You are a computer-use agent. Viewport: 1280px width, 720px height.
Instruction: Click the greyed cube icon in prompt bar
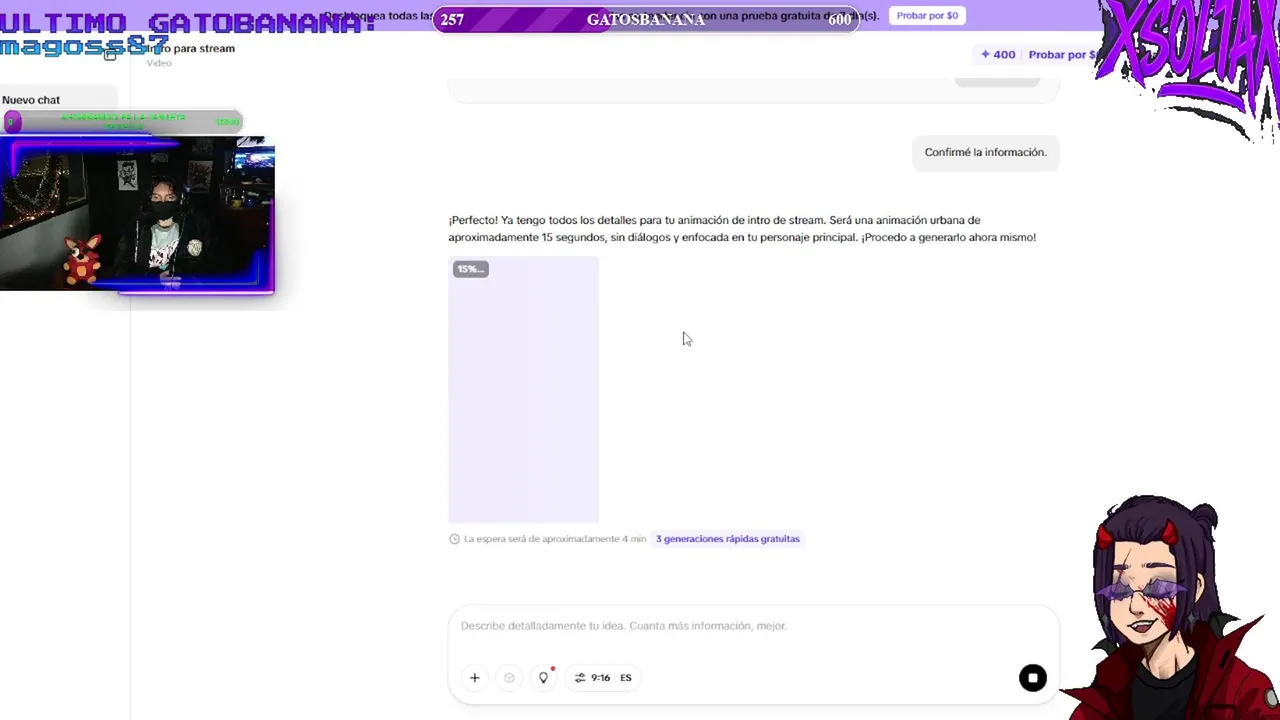click(509, 678)
